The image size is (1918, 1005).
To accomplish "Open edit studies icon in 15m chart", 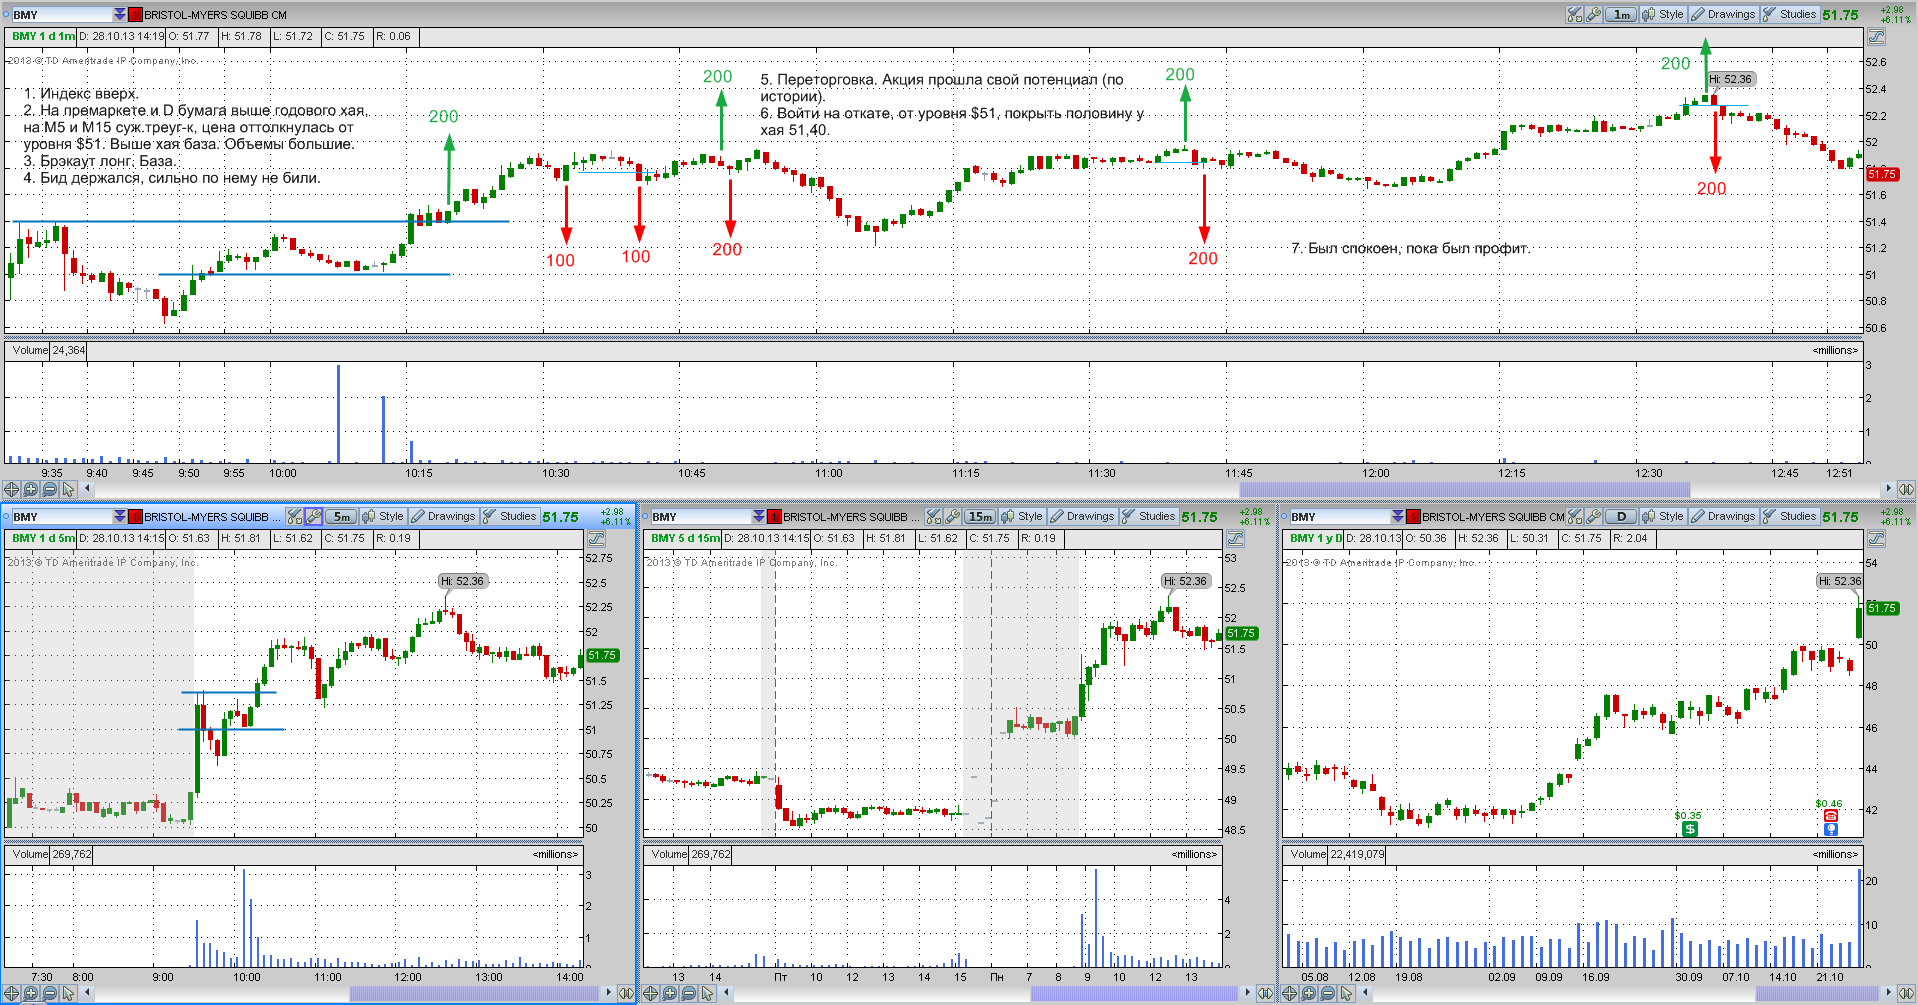I will point(933,516).
